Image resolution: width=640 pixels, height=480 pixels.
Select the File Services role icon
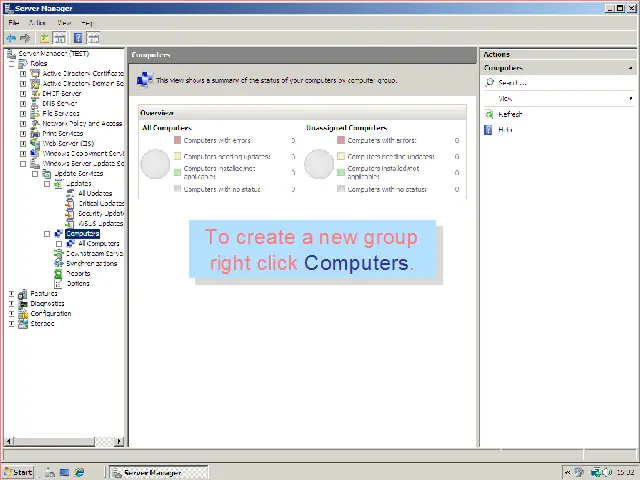point(36,113)
